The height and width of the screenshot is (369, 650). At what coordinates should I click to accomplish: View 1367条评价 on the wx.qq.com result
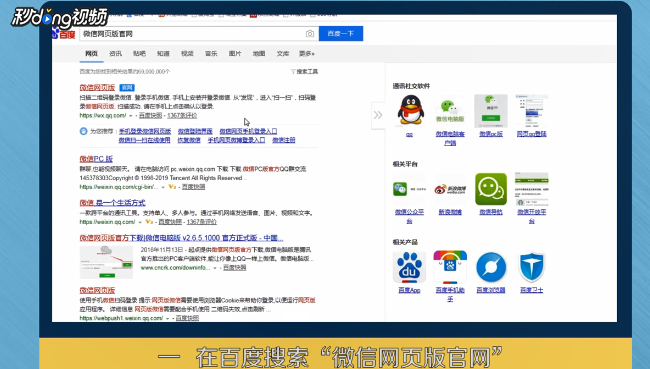point(182,116)
